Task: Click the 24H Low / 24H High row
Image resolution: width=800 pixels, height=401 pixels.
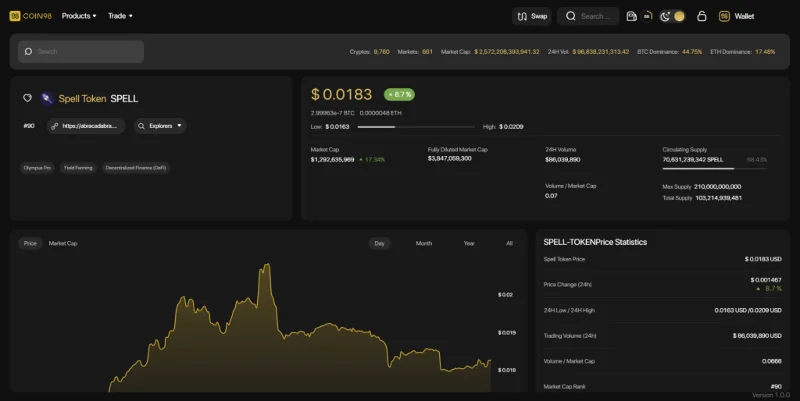Action: click(x=662, y=310)
